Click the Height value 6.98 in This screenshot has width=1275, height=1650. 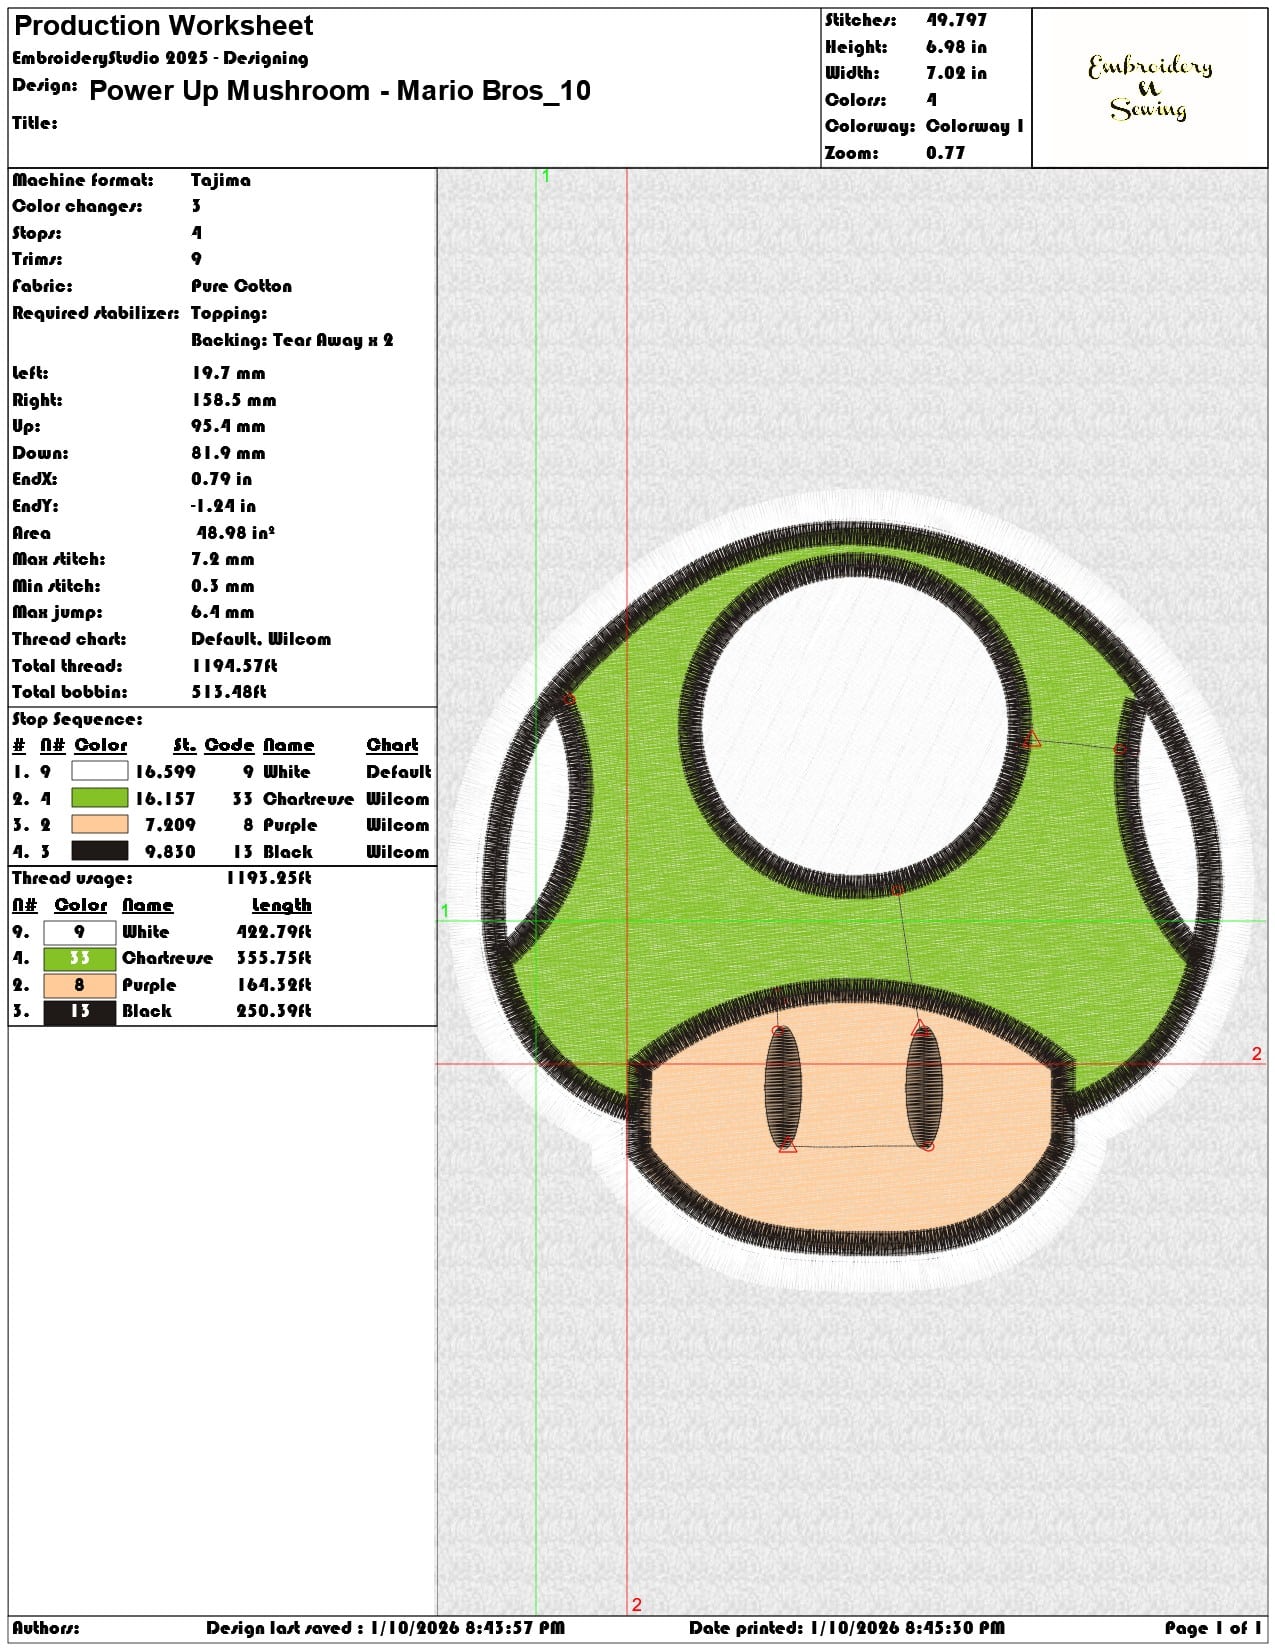coord(956,47)
